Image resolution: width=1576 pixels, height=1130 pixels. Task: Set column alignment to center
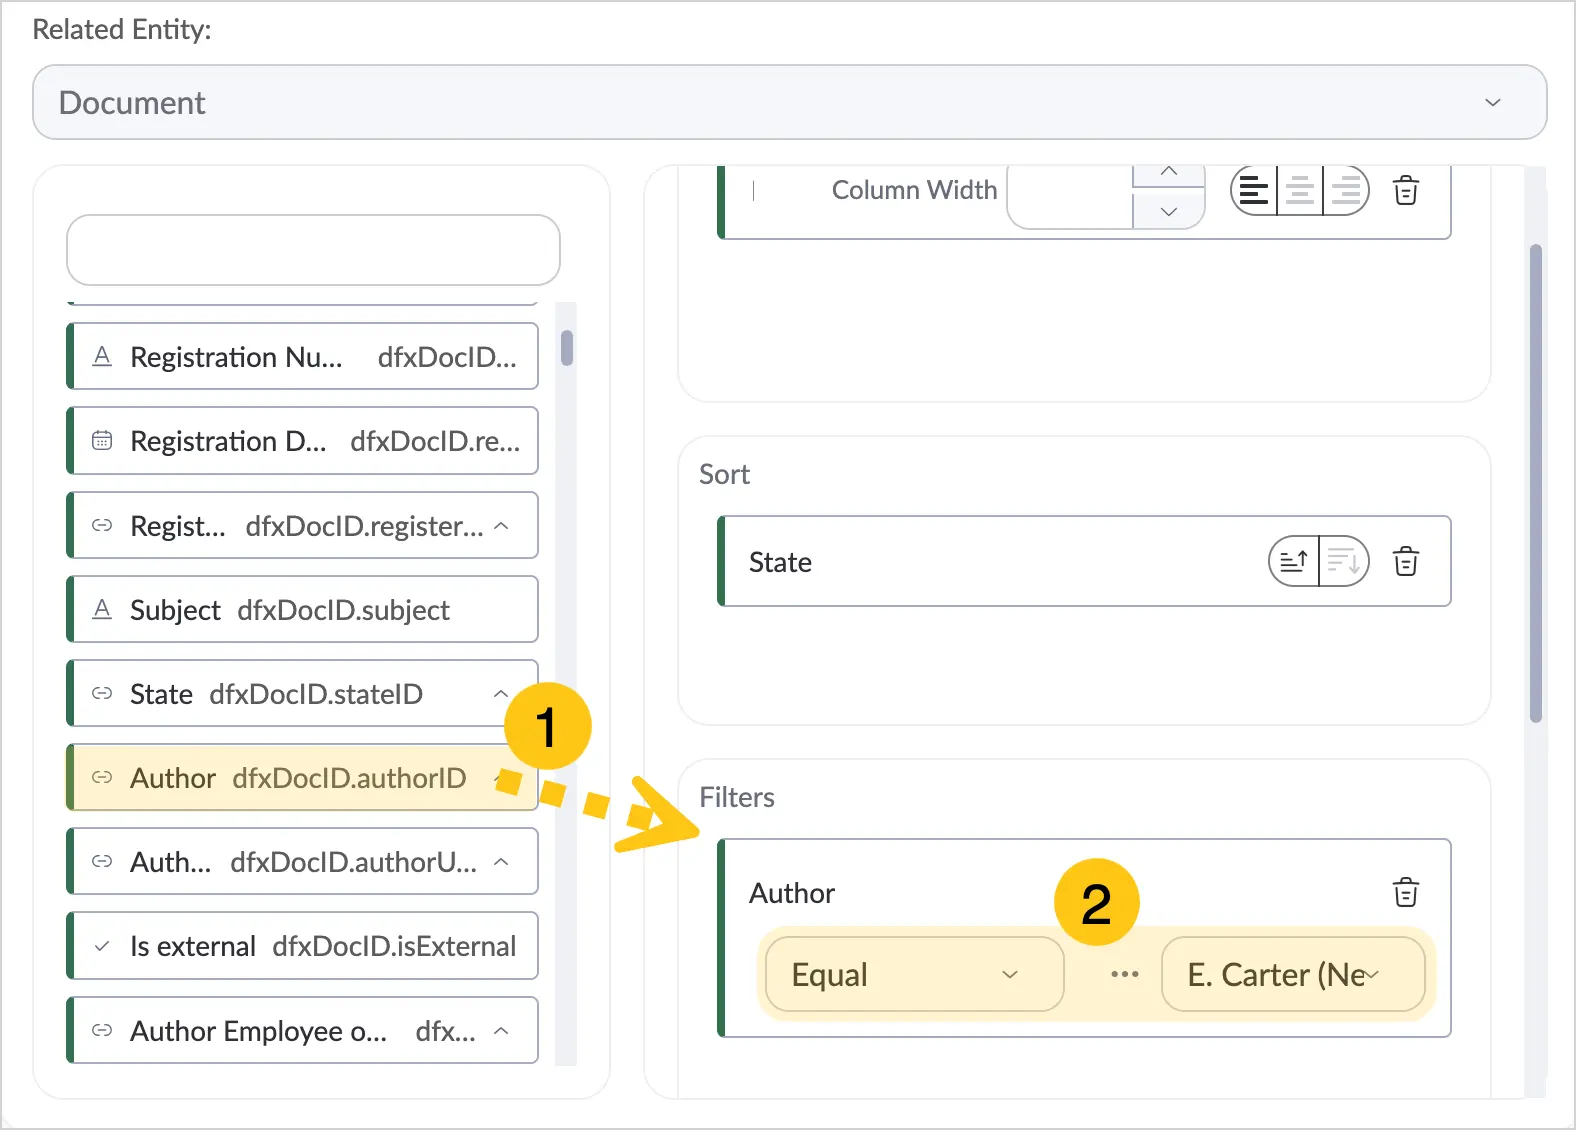click(1300, 190)
